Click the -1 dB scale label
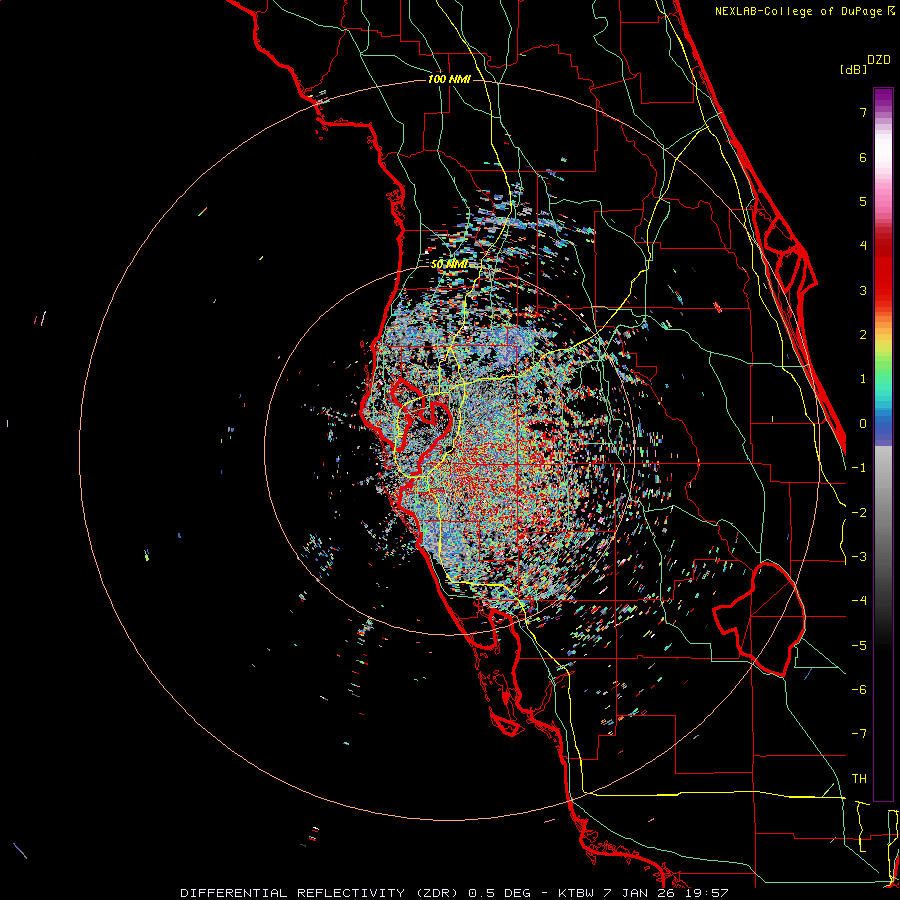900x900 pixels. click(859, 468)
